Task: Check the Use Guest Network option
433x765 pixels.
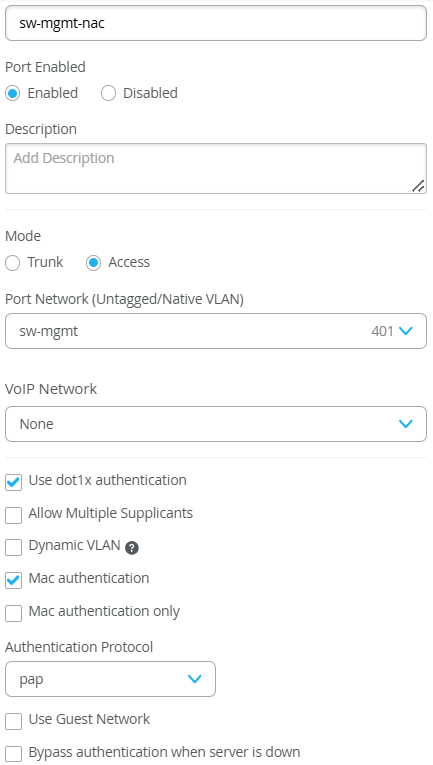Action: pyautogui.click(x=14, y=721)
